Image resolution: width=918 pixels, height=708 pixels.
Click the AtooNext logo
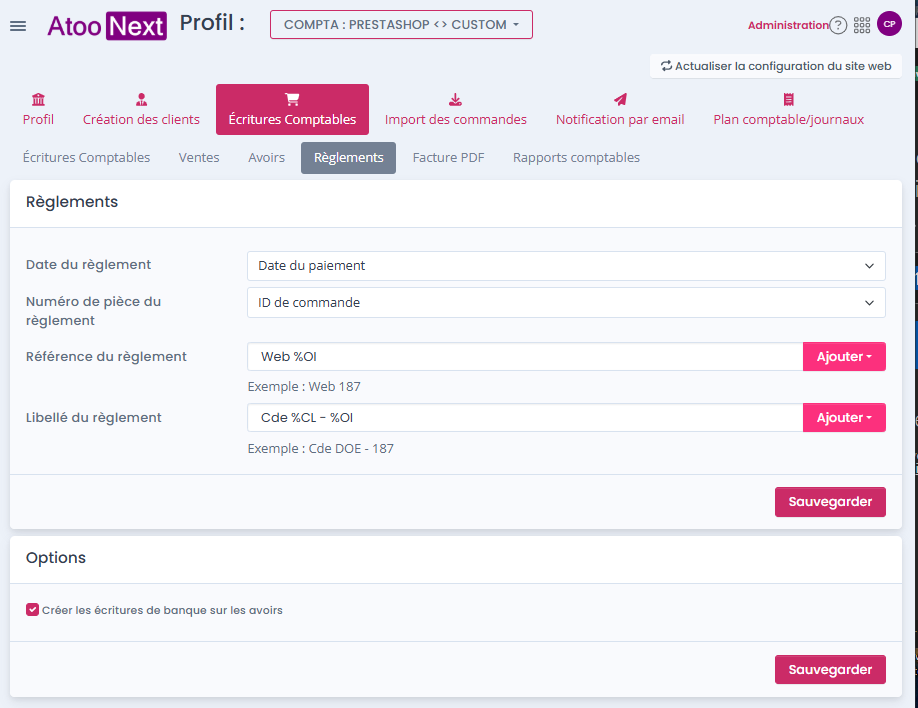[107, 26]
